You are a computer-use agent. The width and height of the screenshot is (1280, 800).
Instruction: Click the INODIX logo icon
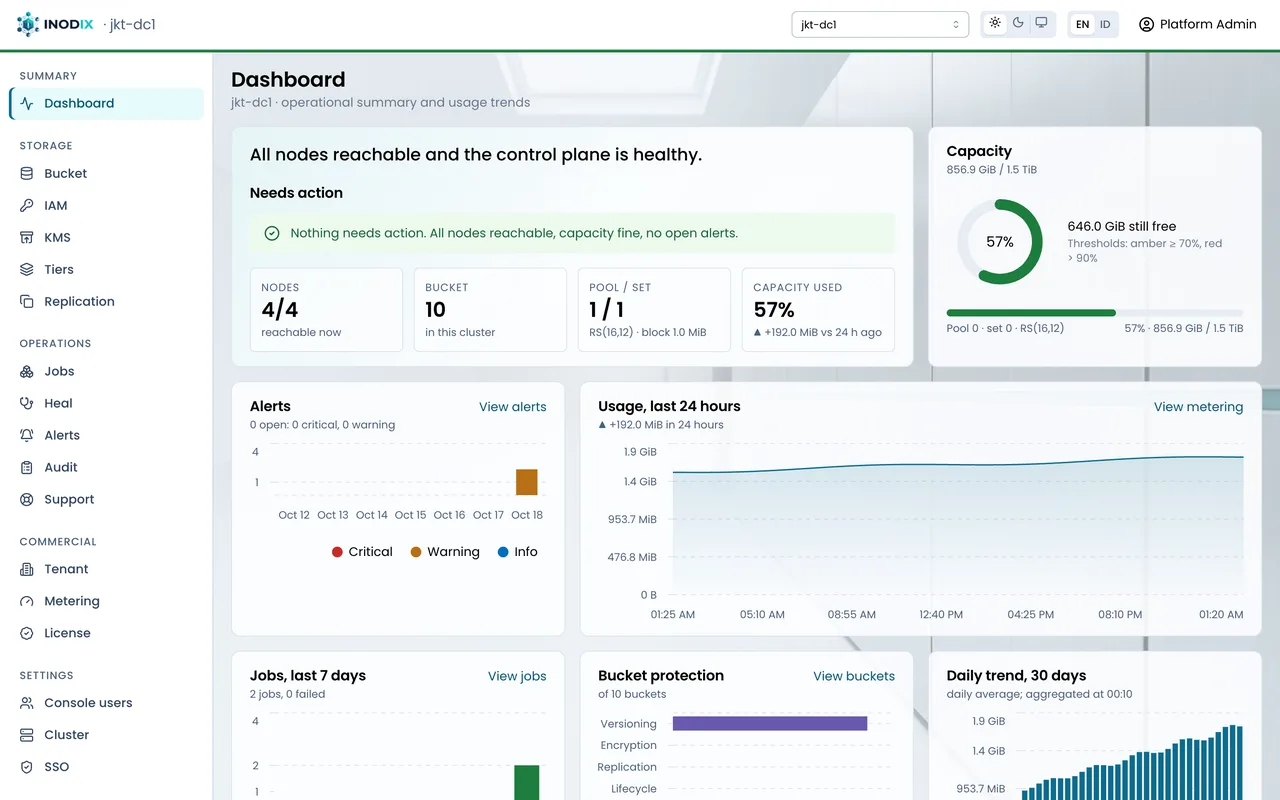point(28,24)
